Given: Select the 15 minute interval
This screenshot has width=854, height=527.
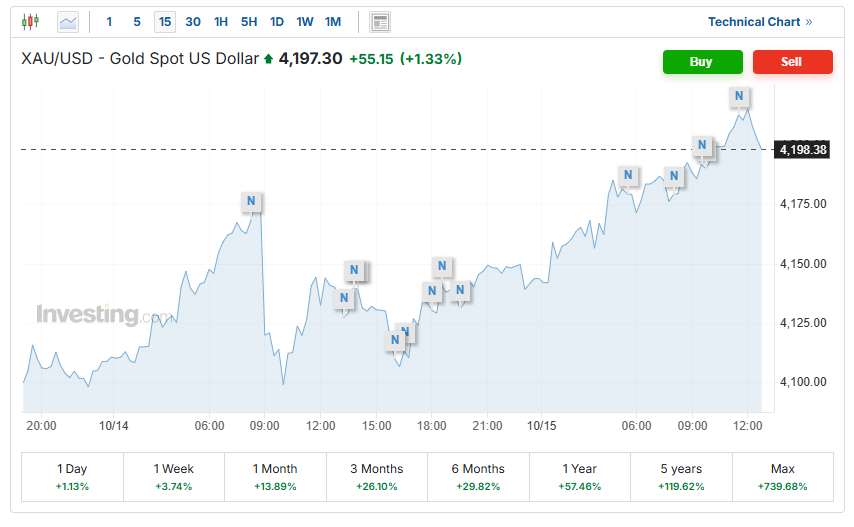Looking at the screenshot, I should click(x=165, y=21).
